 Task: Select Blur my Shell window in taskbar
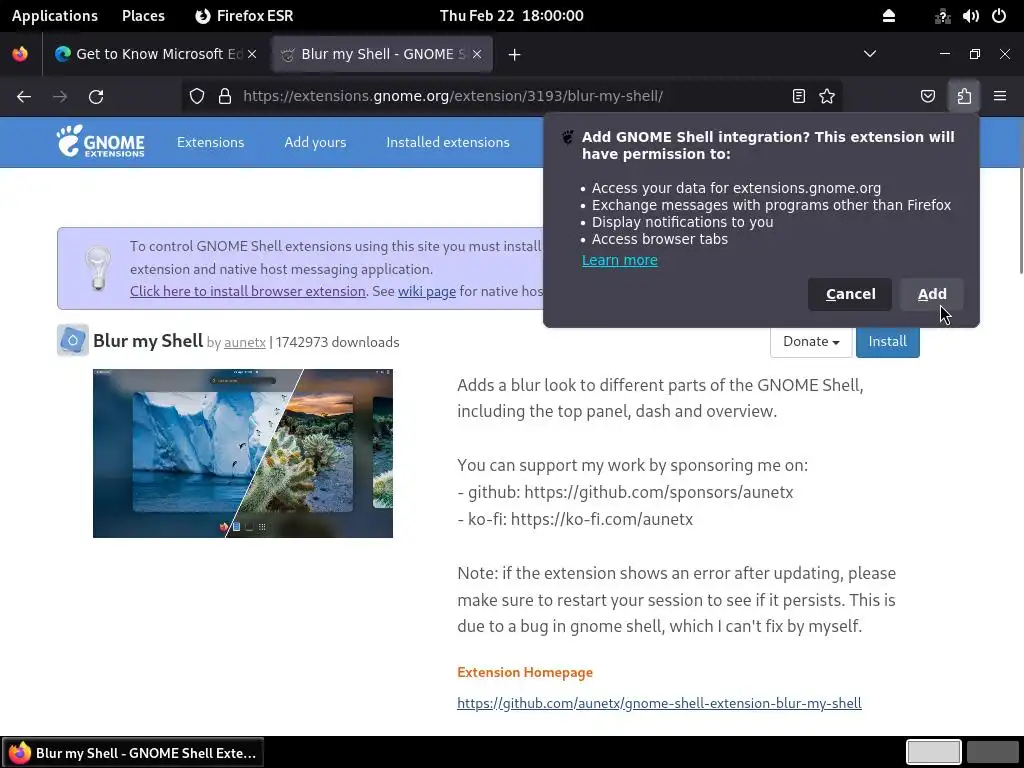[134, 753]
